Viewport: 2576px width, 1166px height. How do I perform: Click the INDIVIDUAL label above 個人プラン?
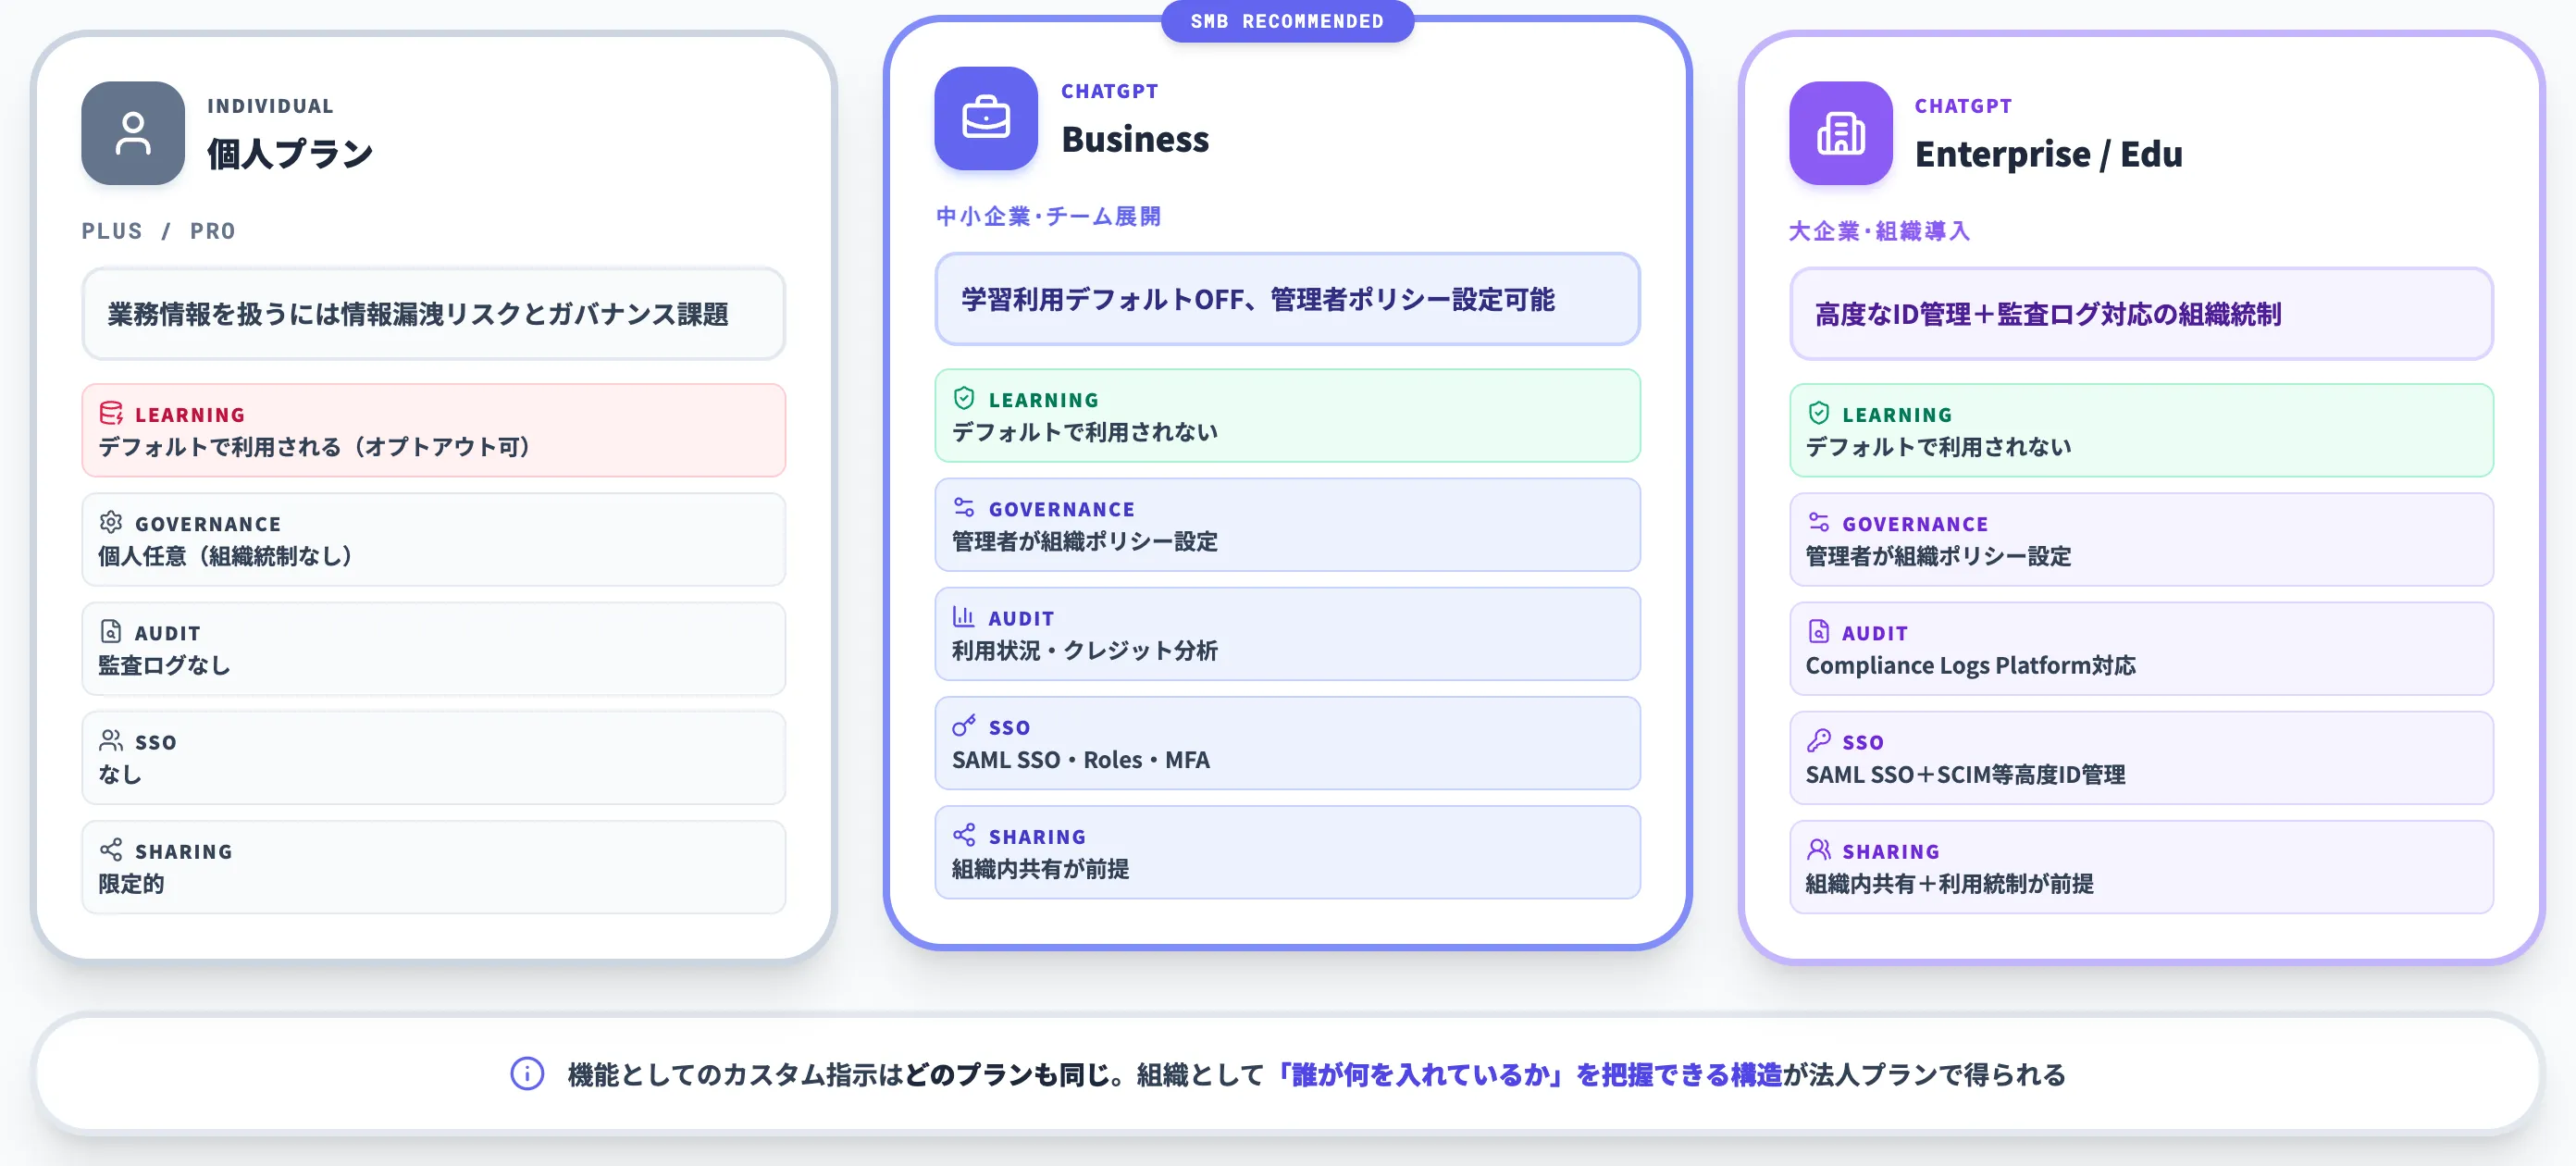[x=270, y=106]
